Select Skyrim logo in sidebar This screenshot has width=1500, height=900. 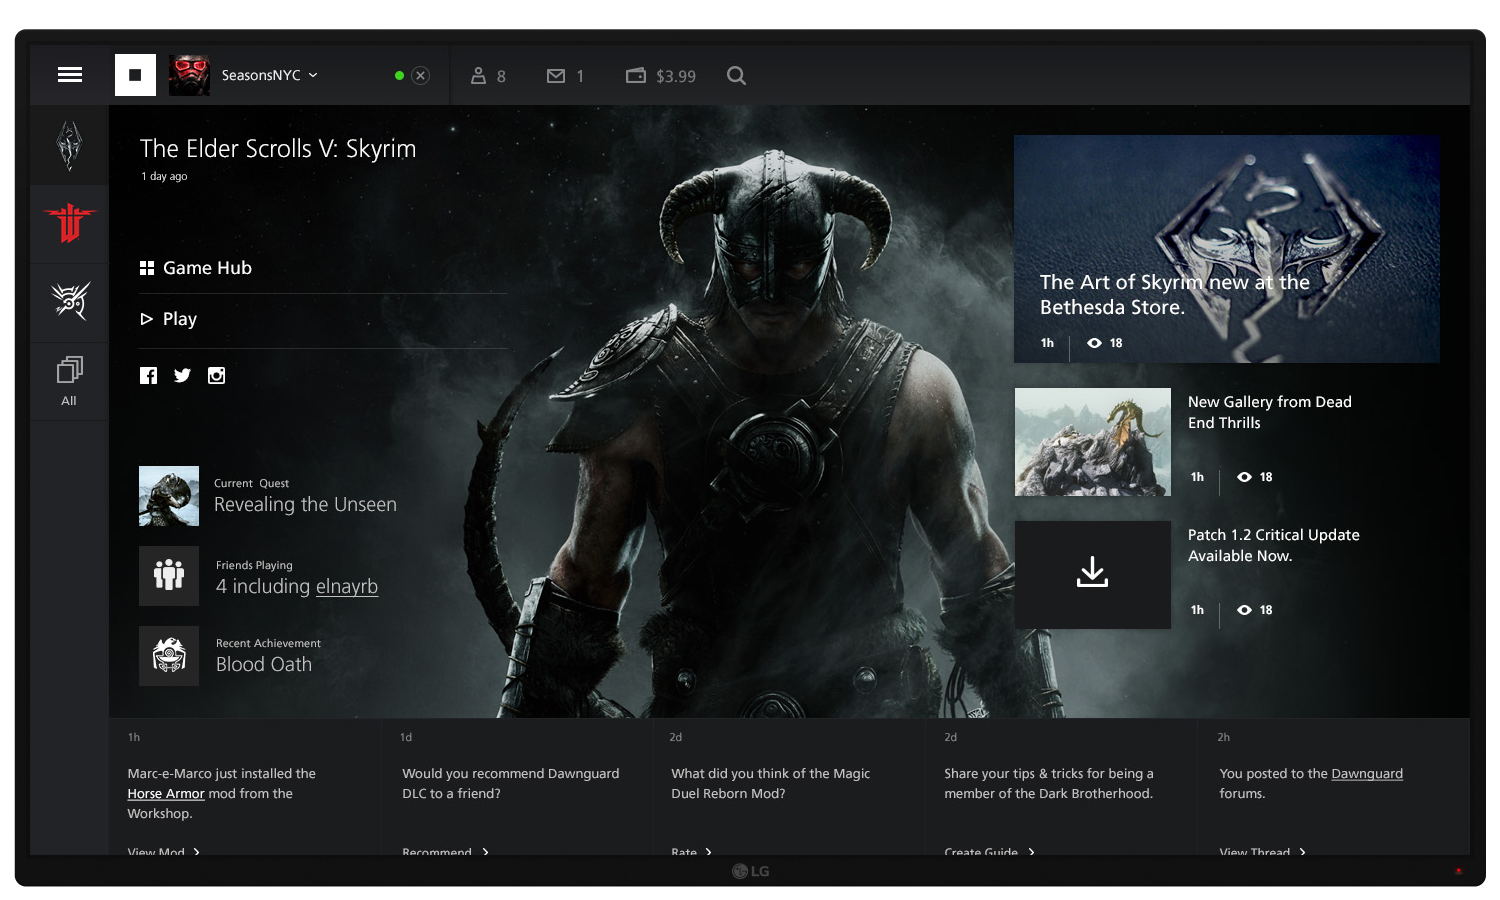click(x=69, y=146)
